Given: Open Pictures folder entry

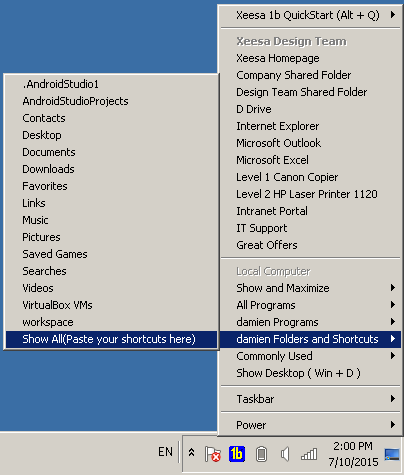Looking at the screenshot, I should (111, 237).
